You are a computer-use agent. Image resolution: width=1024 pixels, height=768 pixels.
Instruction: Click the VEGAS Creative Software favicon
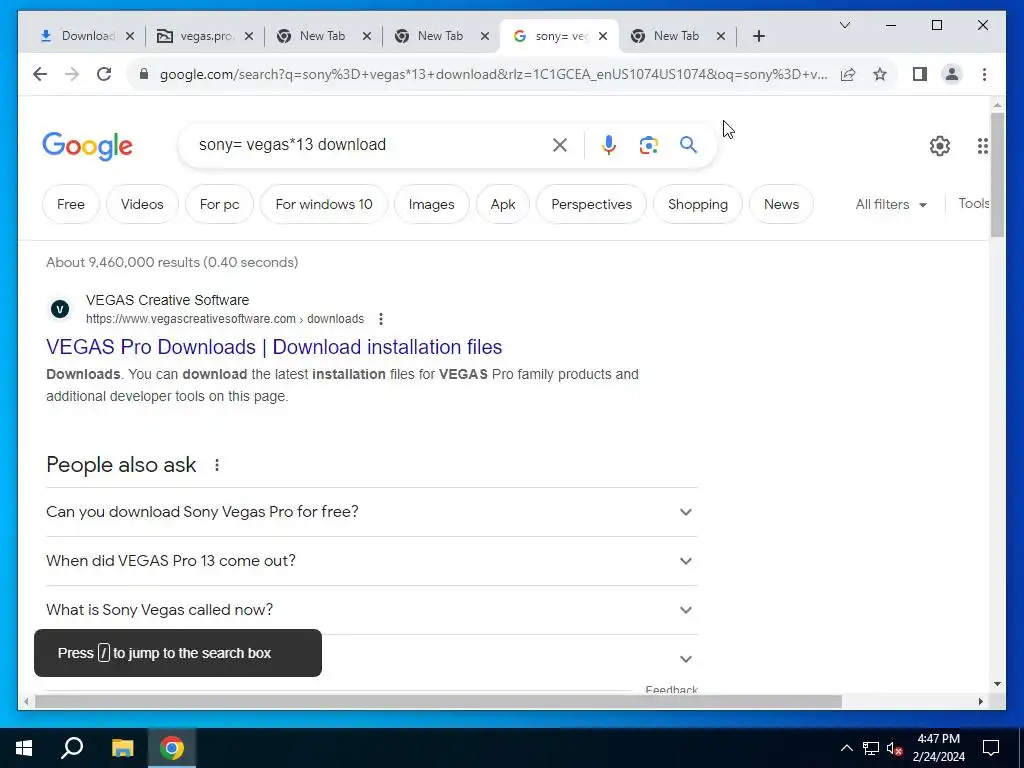click(x=60, y=309)
